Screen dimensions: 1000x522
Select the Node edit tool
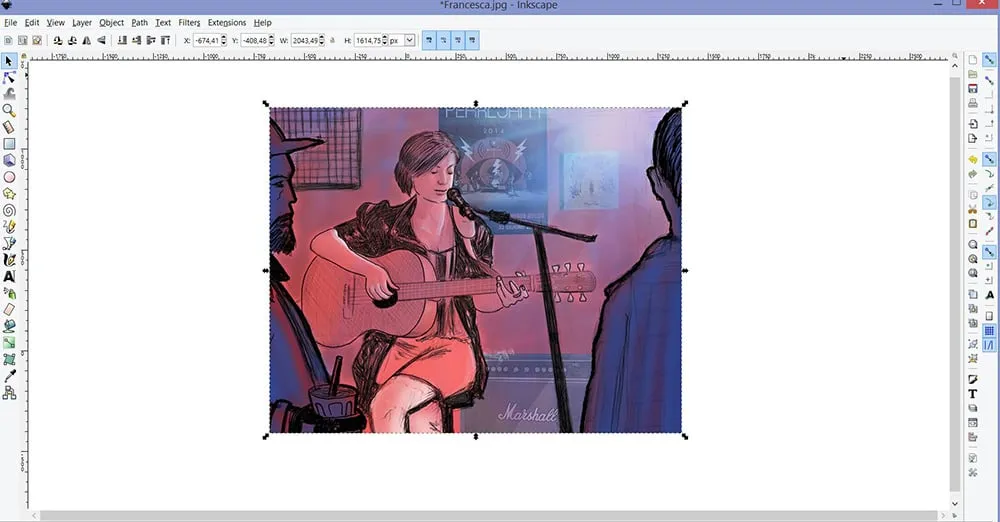(9, 76)
